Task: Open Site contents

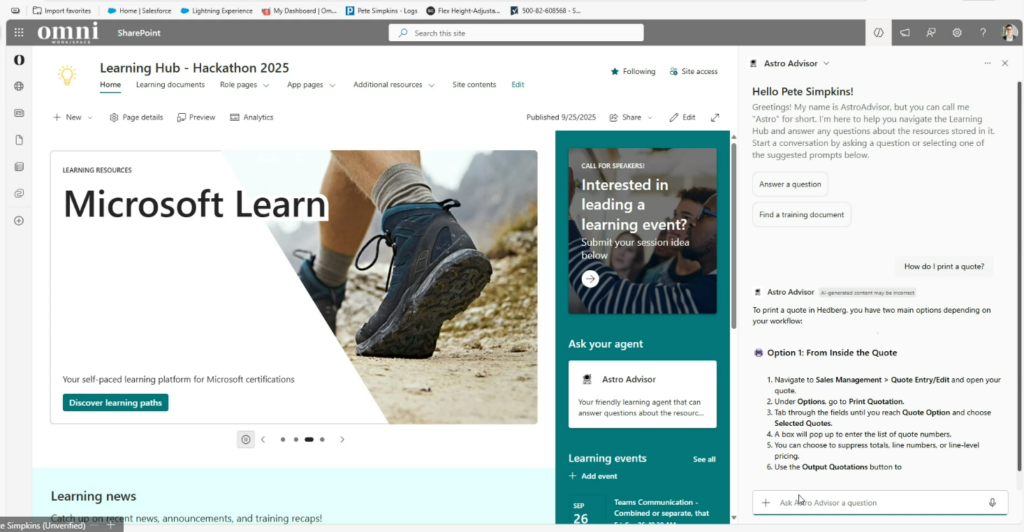Action: click(x=474, y=85)
